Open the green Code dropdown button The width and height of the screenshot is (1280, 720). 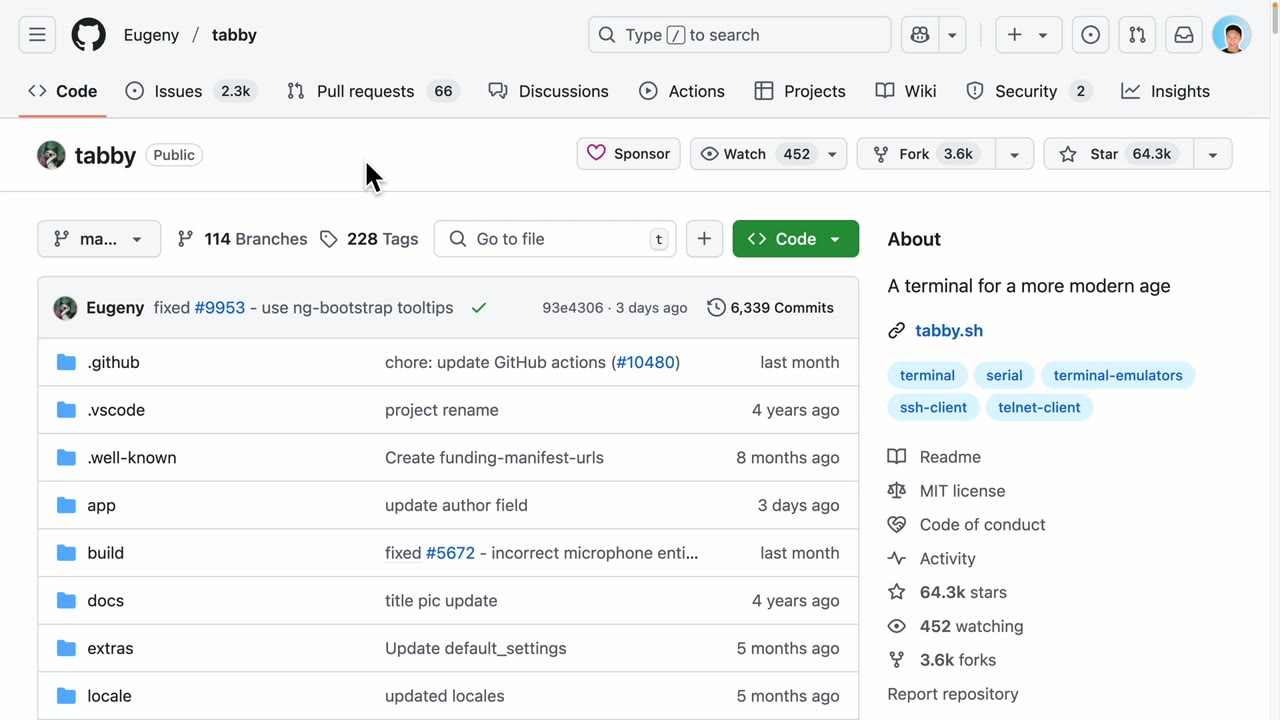click(x=796, y=239)
